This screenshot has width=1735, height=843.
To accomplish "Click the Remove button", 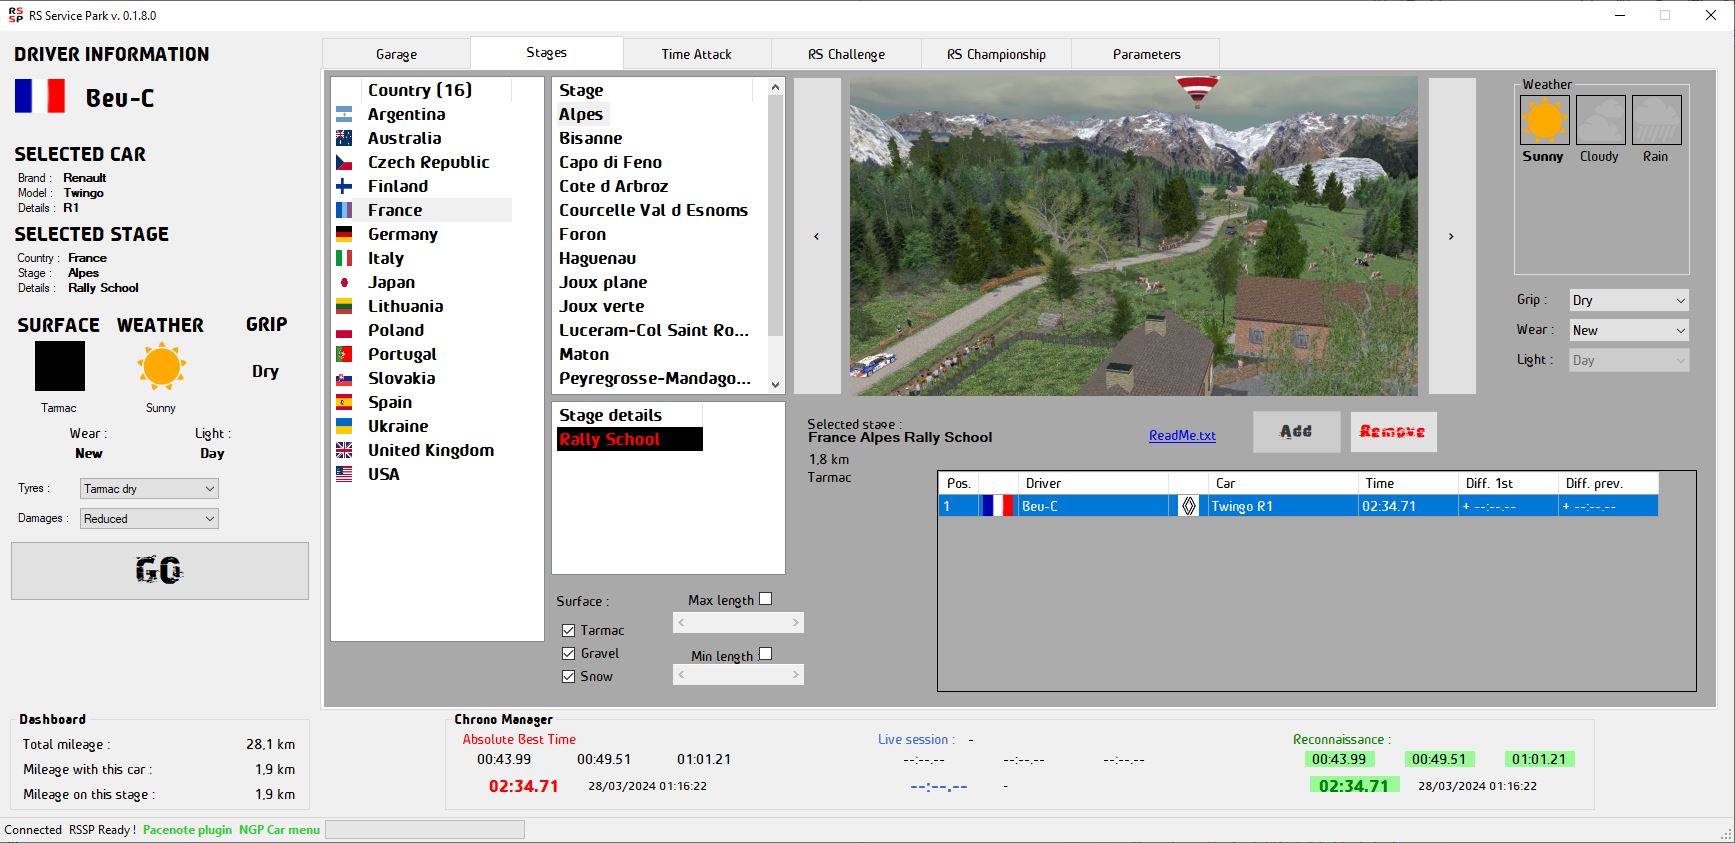I will [x=1393, y=432].
